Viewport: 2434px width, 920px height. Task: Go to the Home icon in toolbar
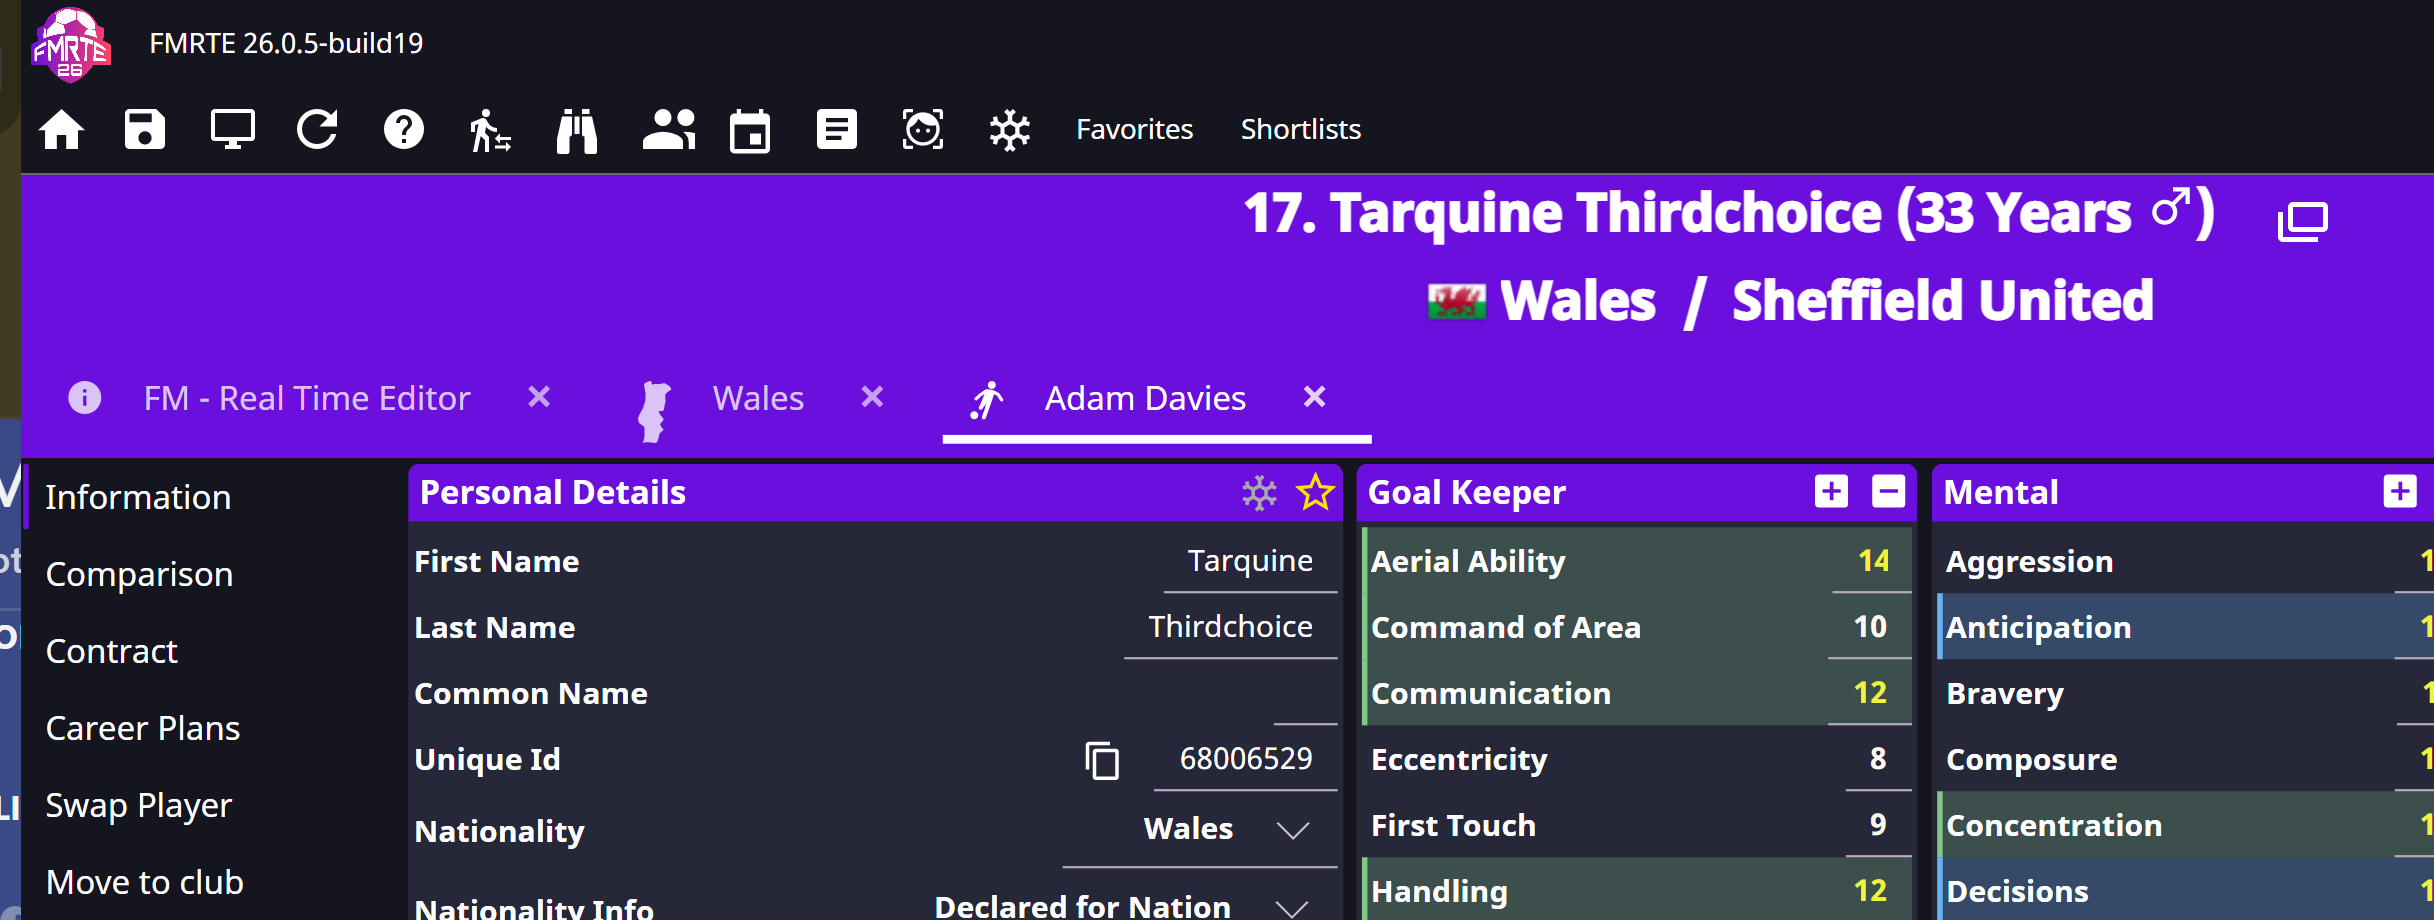pos(61,130)
